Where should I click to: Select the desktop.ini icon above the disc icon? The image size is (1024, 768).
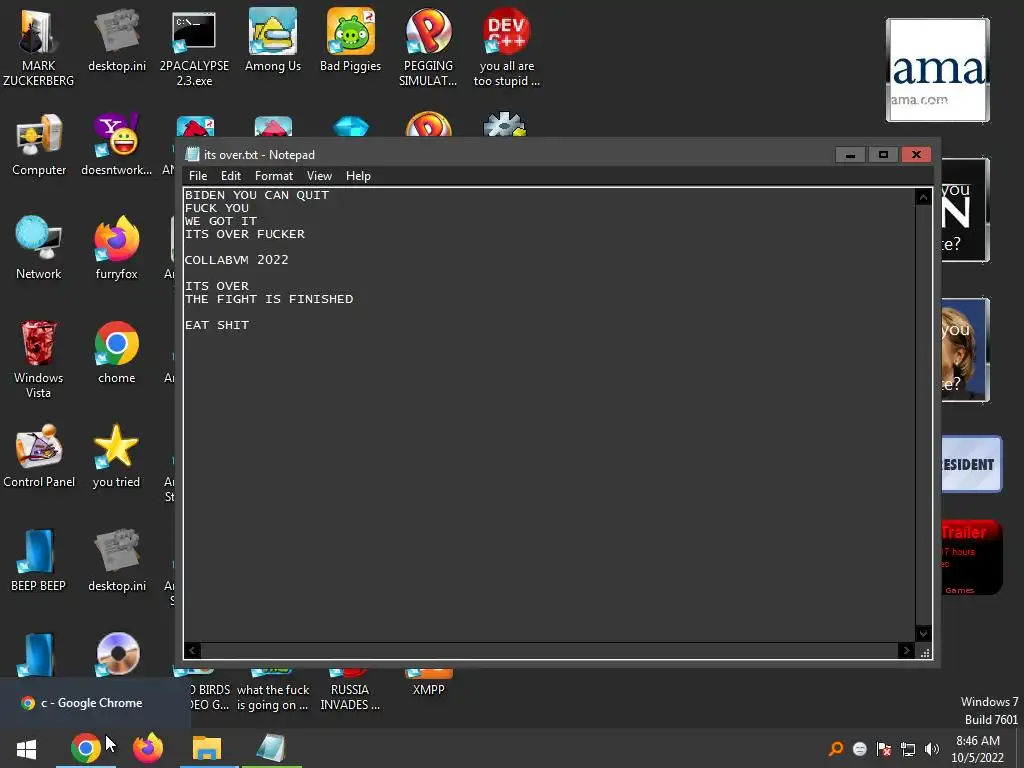117,560
